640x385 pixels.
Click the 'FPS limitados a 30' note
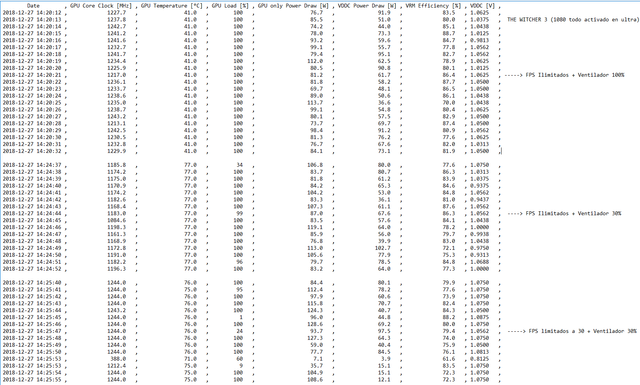pos(556,331)
